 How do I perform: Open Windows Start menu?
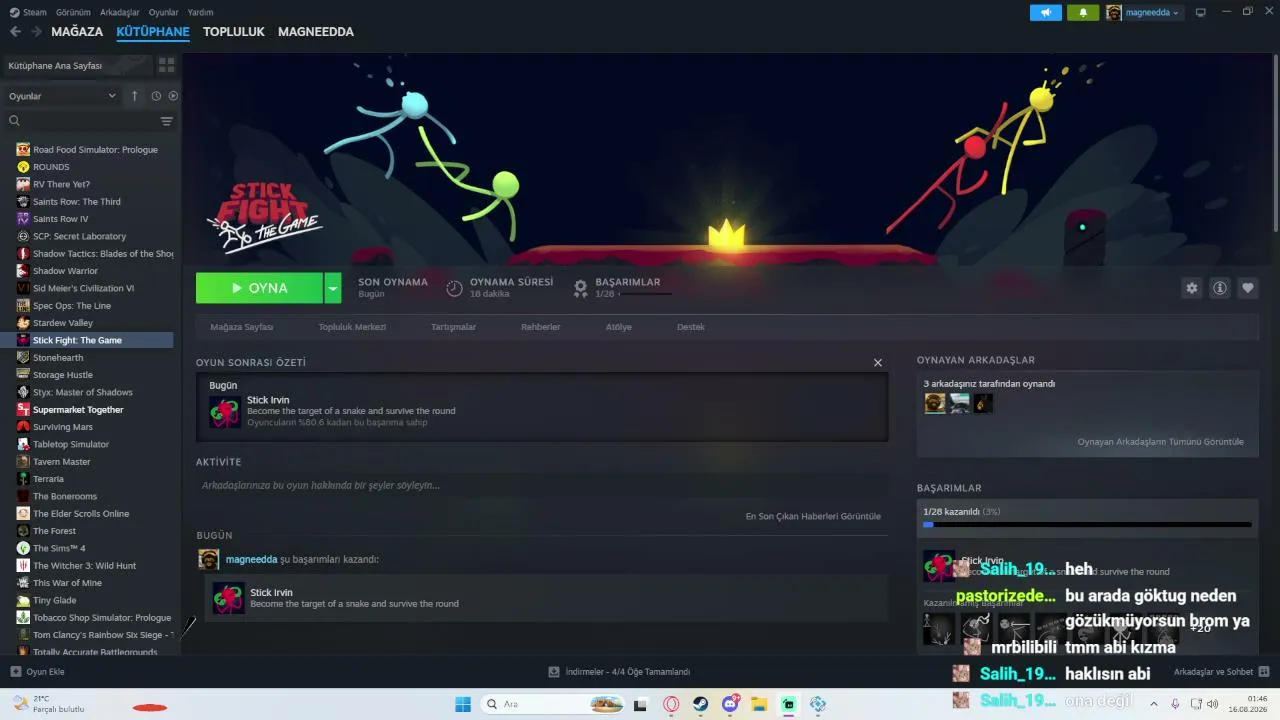click(463, 704)
